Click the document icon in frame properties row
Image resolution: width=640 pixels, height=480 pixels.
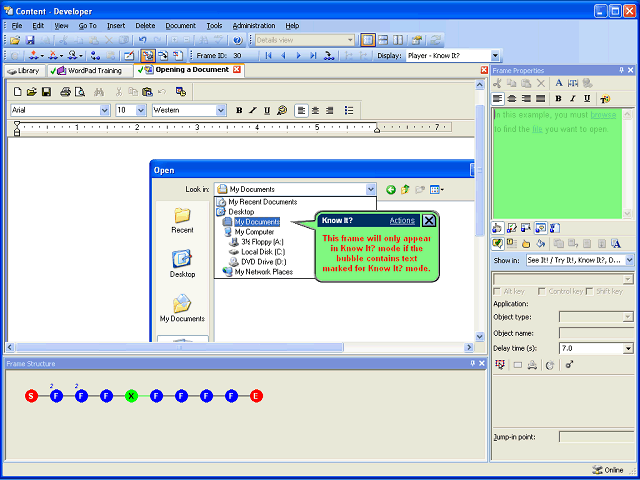(555, 227)
